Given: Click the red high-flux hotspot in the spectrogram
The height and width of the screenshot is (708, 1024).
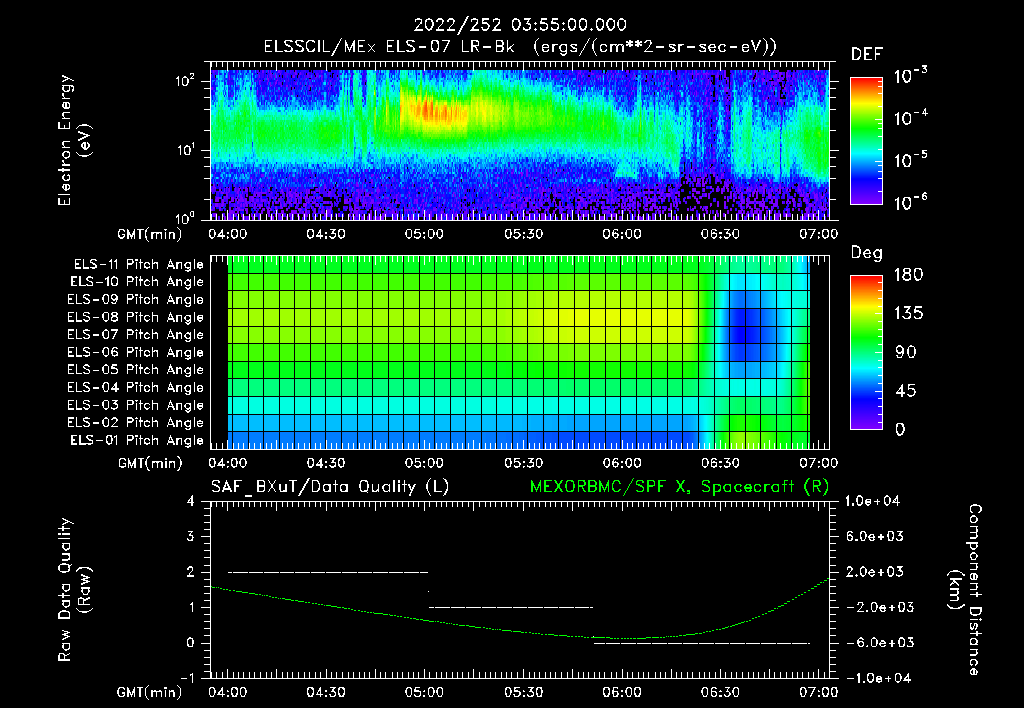Looking at the screenshot, I should 434,109.
